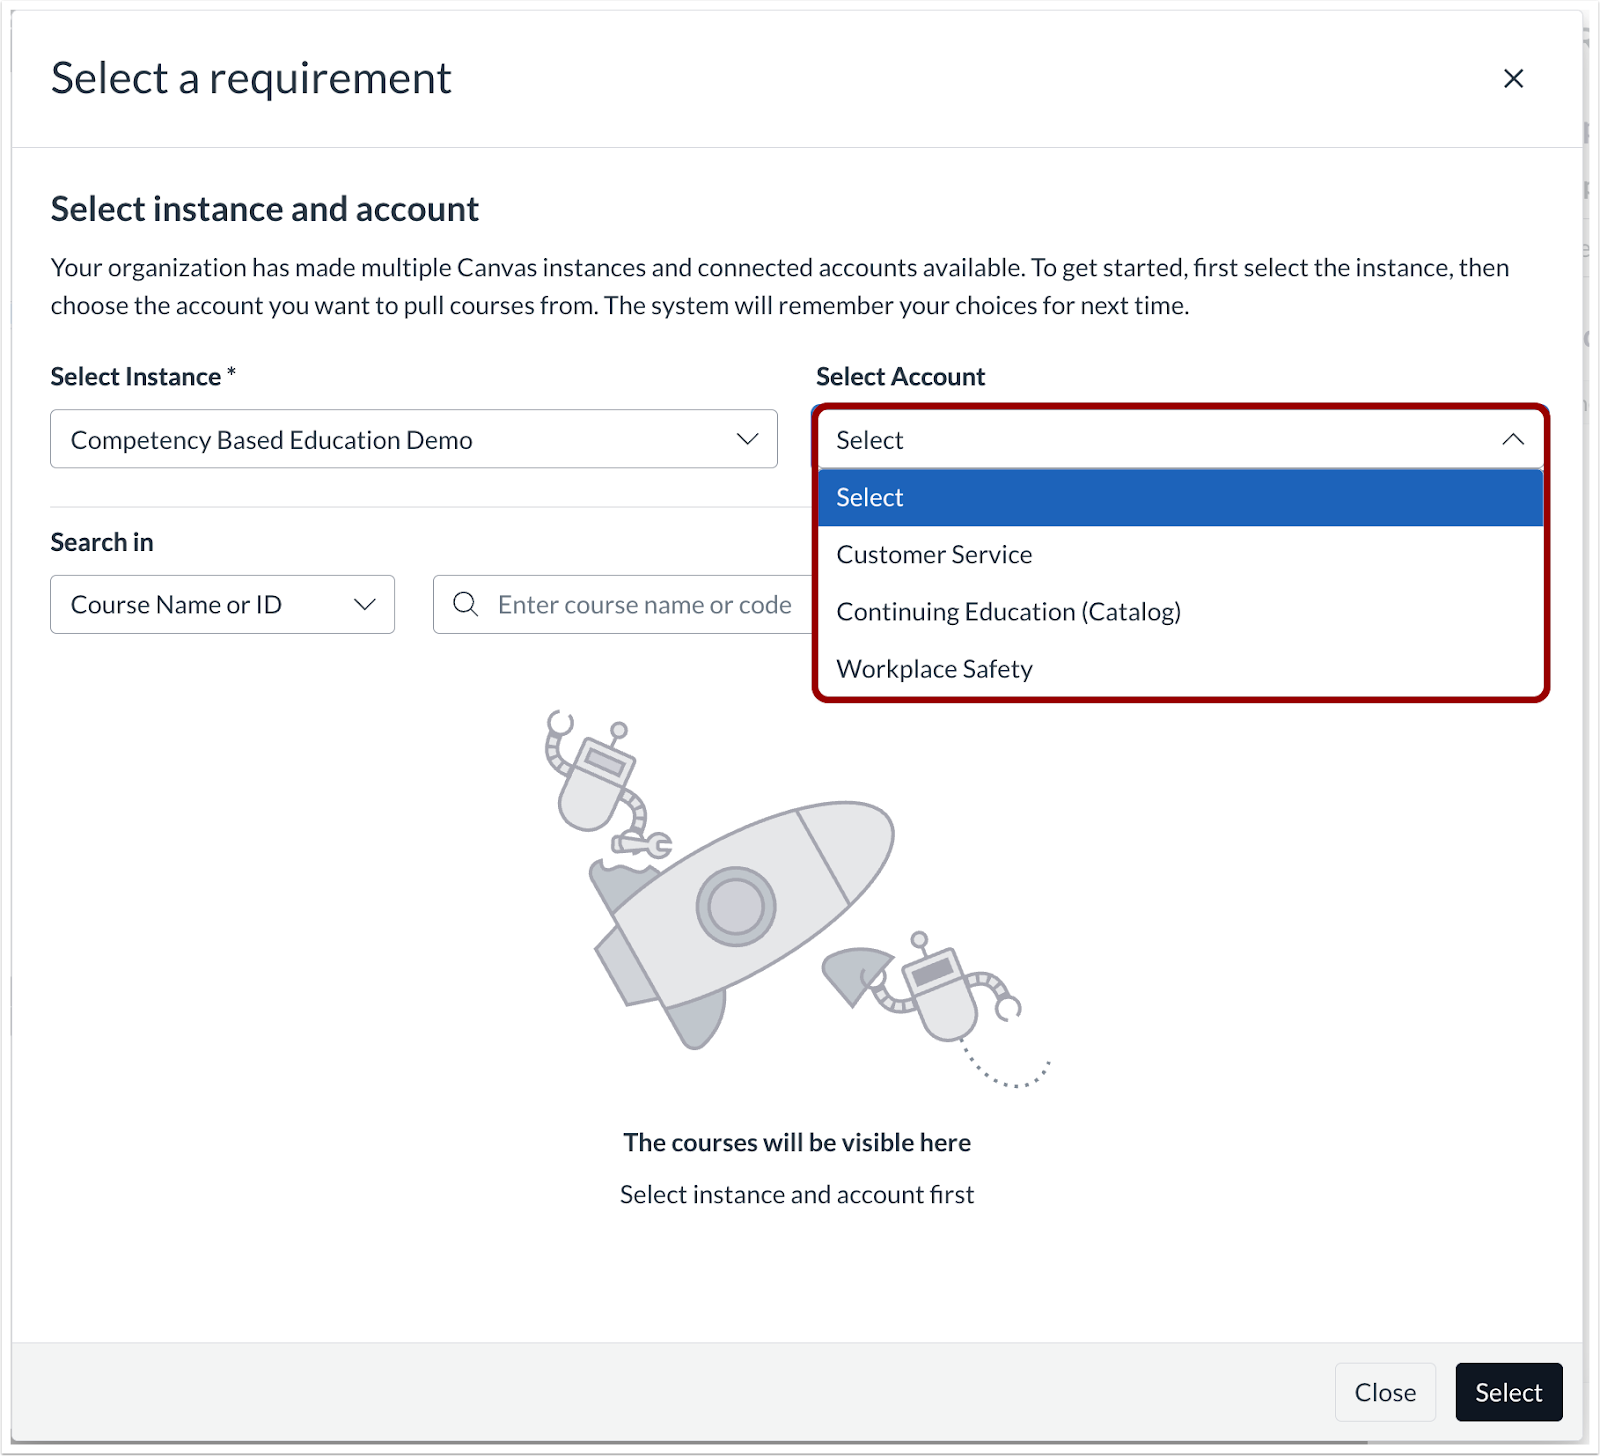Click the Competency Based Education Demo field
This screenshot has width=1600, height=1456.
(413, 439)
